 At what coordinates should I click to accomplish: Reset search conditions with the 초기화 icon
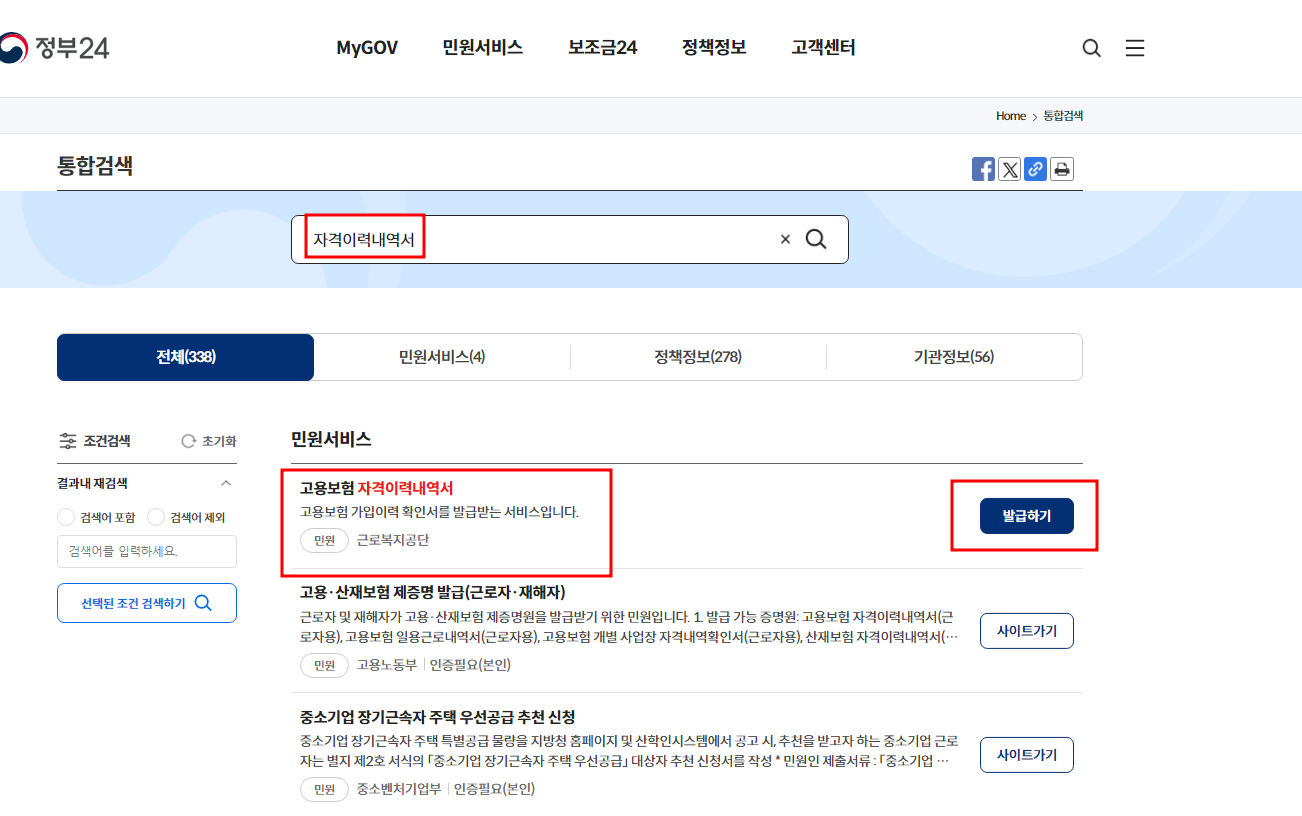[x=189, y=440]
